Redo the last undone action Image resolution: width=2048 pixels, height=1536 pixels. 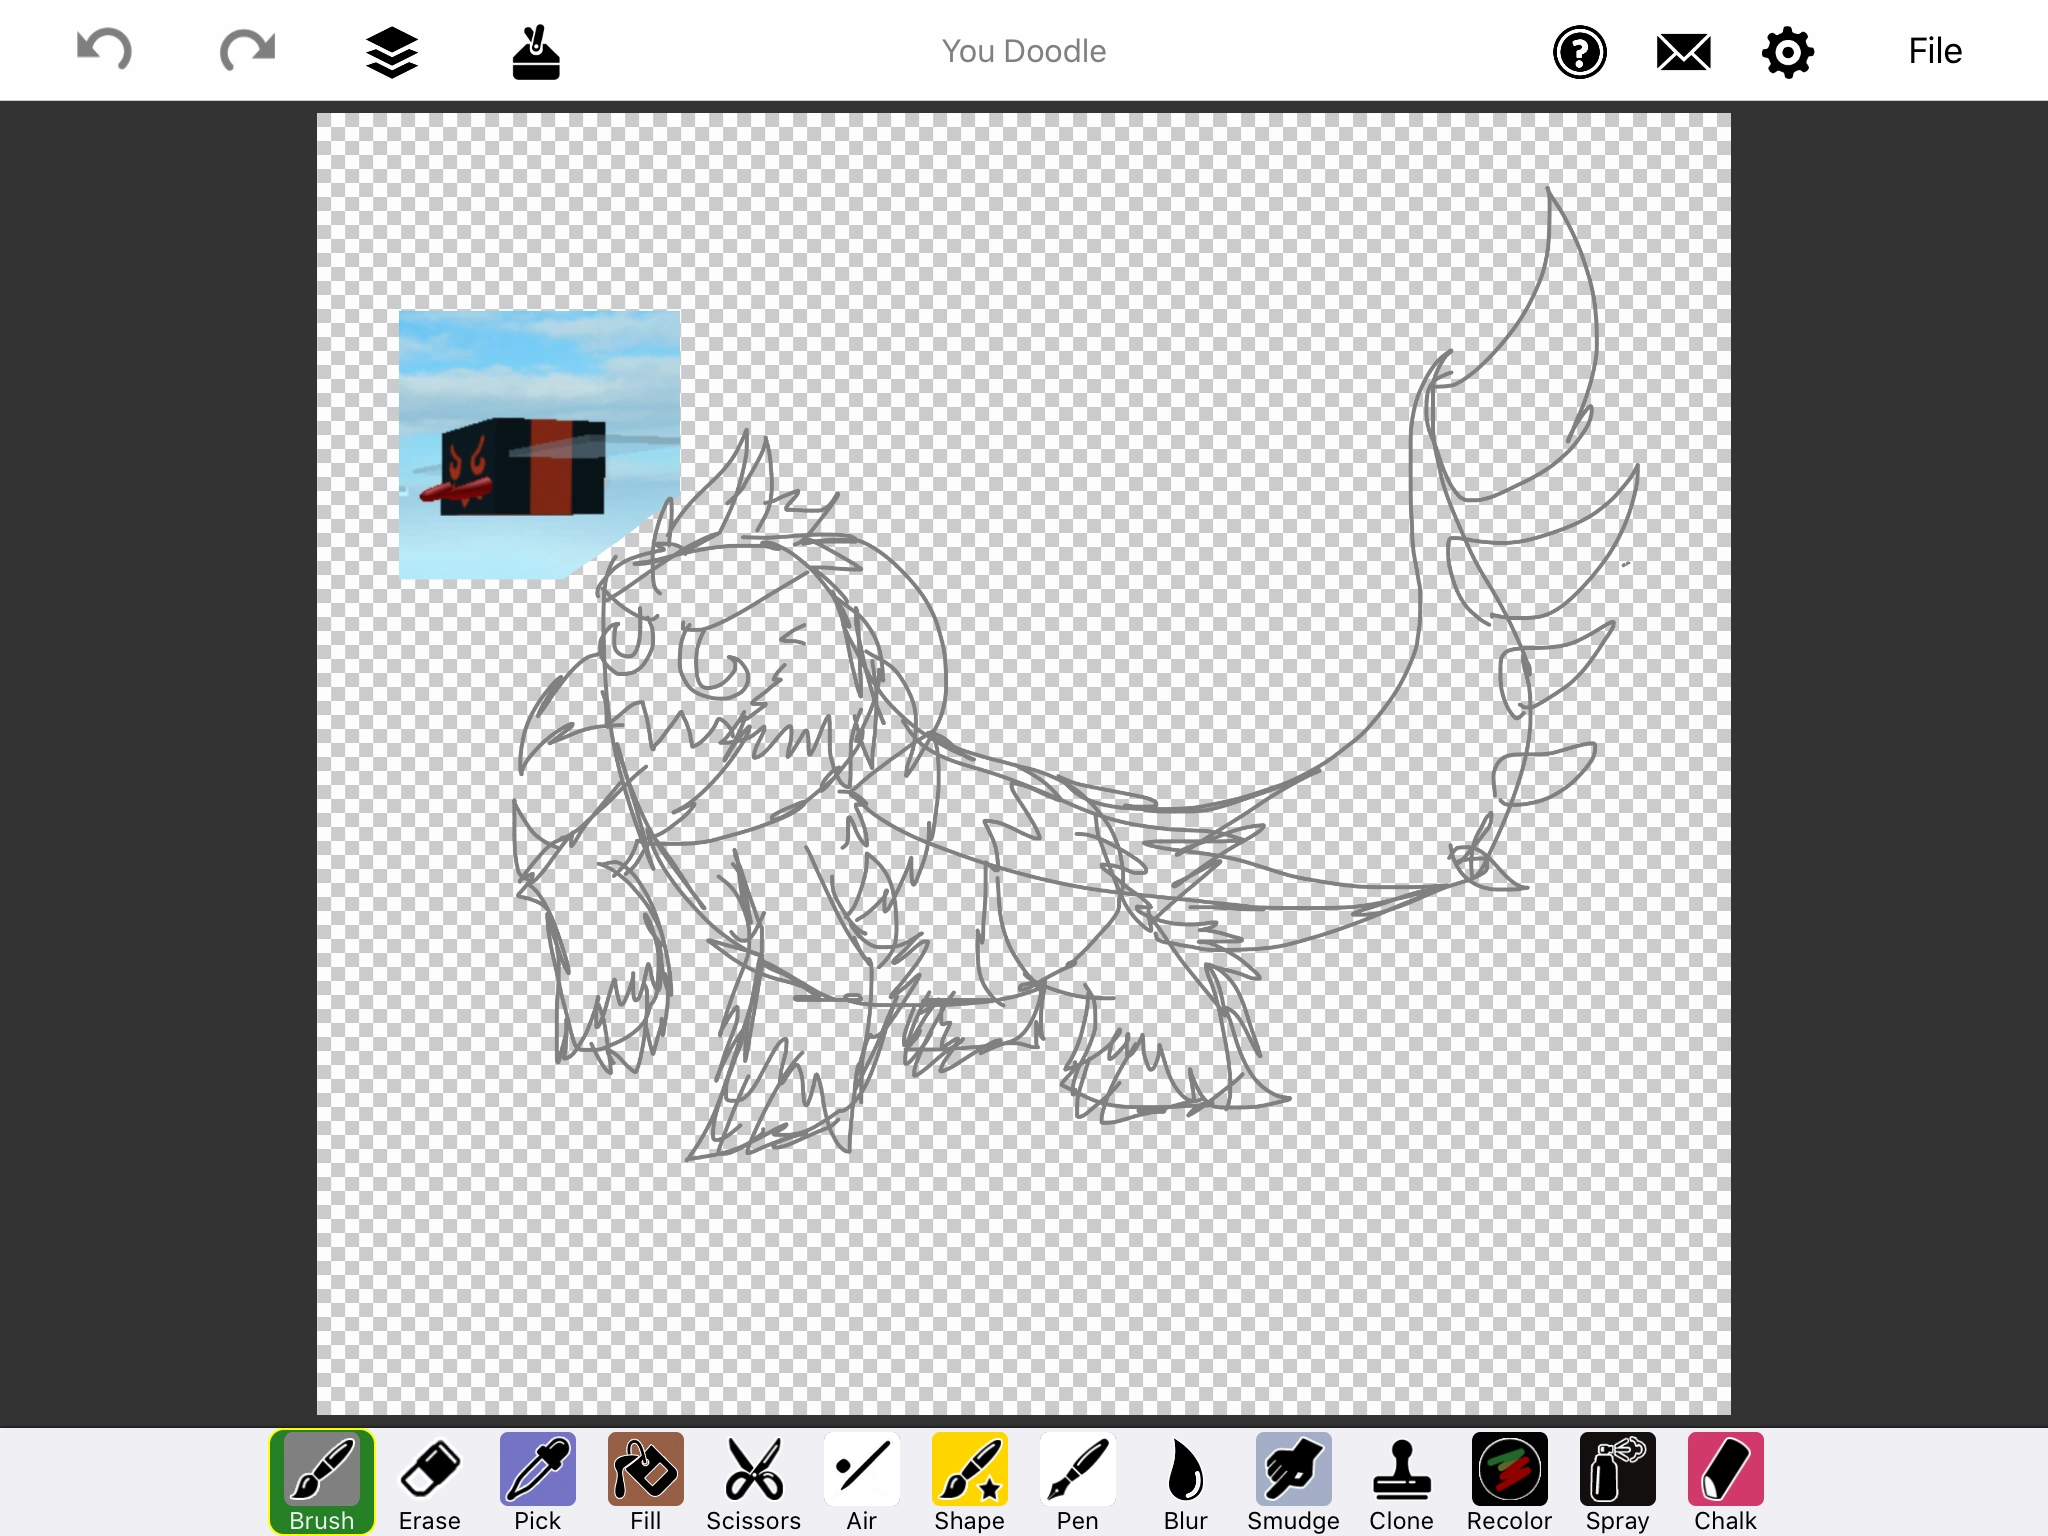[x=247, y=50]
